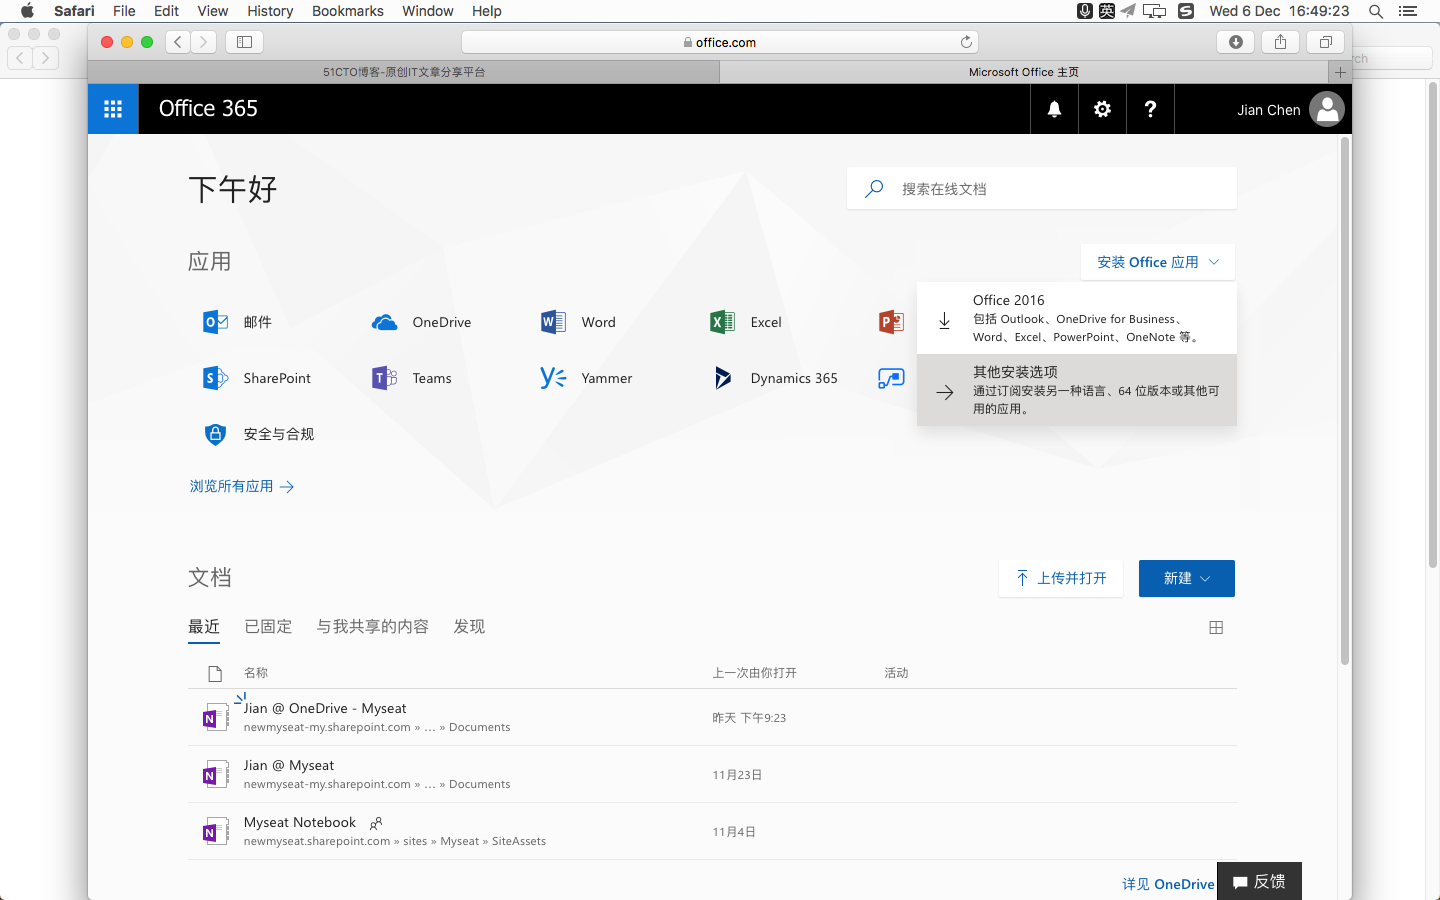
Task: Click Upload and open button
Action: click(1061, 578)
